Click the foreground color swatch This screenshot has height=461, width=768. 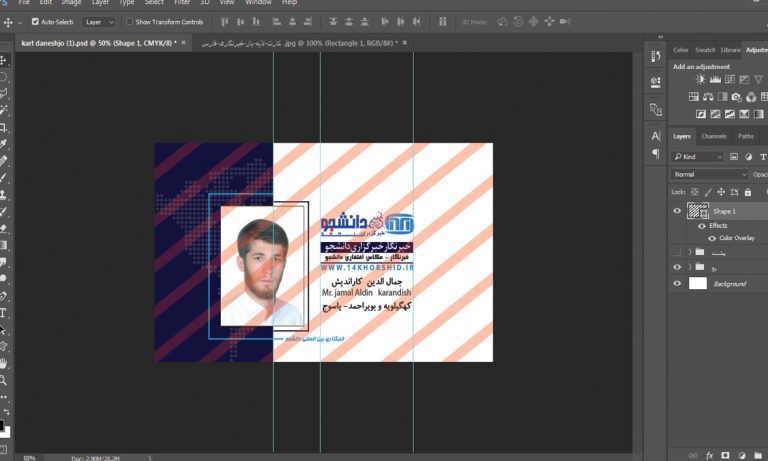pos(1,424)
